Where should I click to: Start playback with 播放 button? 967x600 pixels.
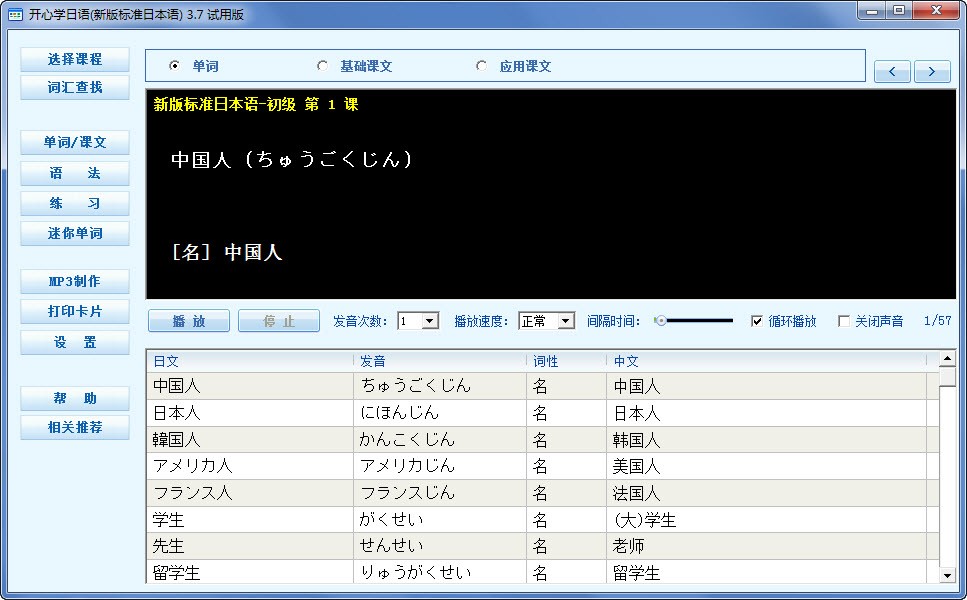coord(189,321)
